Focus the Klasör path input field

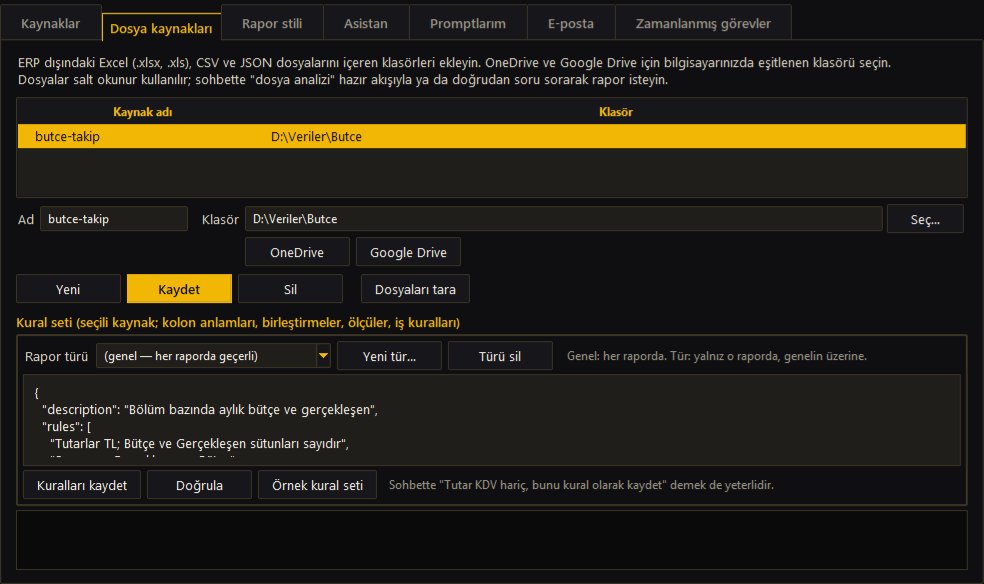564,219
